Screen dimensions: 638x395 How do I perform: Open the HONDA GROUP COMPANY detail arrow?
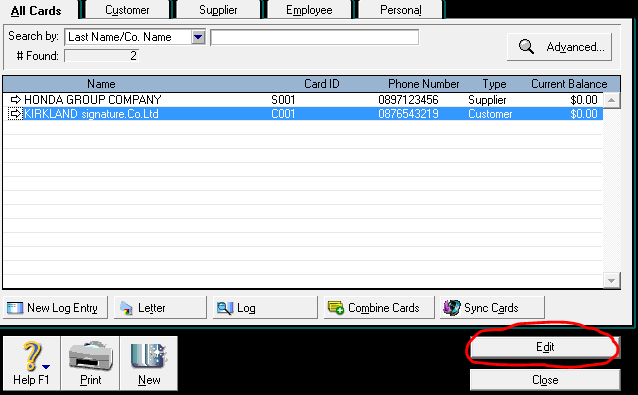click(15, 99)
